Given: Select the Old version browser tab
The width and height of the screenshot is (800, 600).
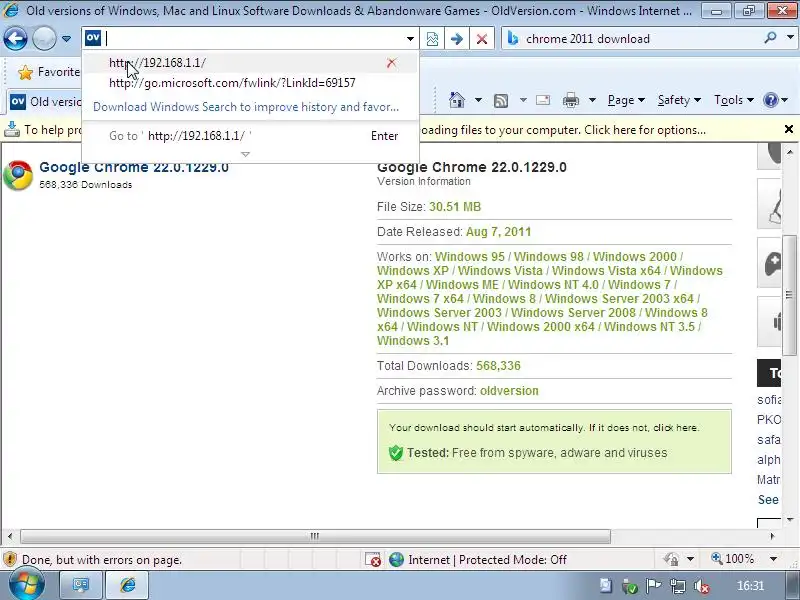Looking at the screenshot, I should (x=45, y=102).
